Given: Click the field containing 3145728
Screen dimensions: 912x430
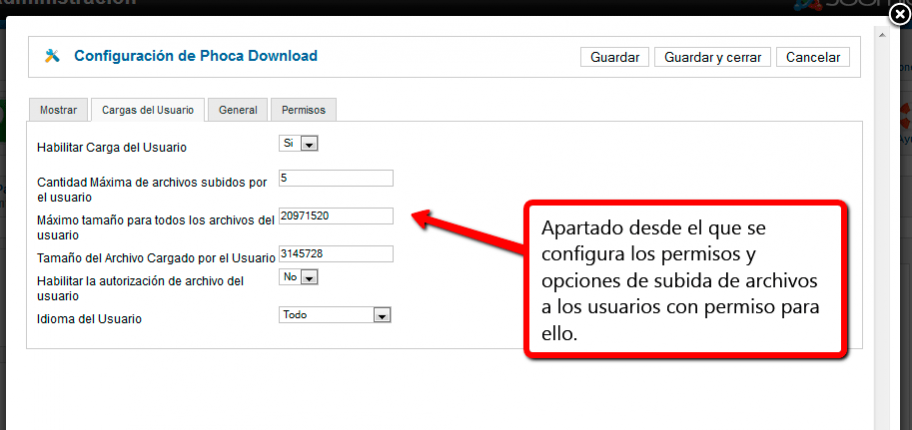Looking at the screenshot, I should (336, 254).
